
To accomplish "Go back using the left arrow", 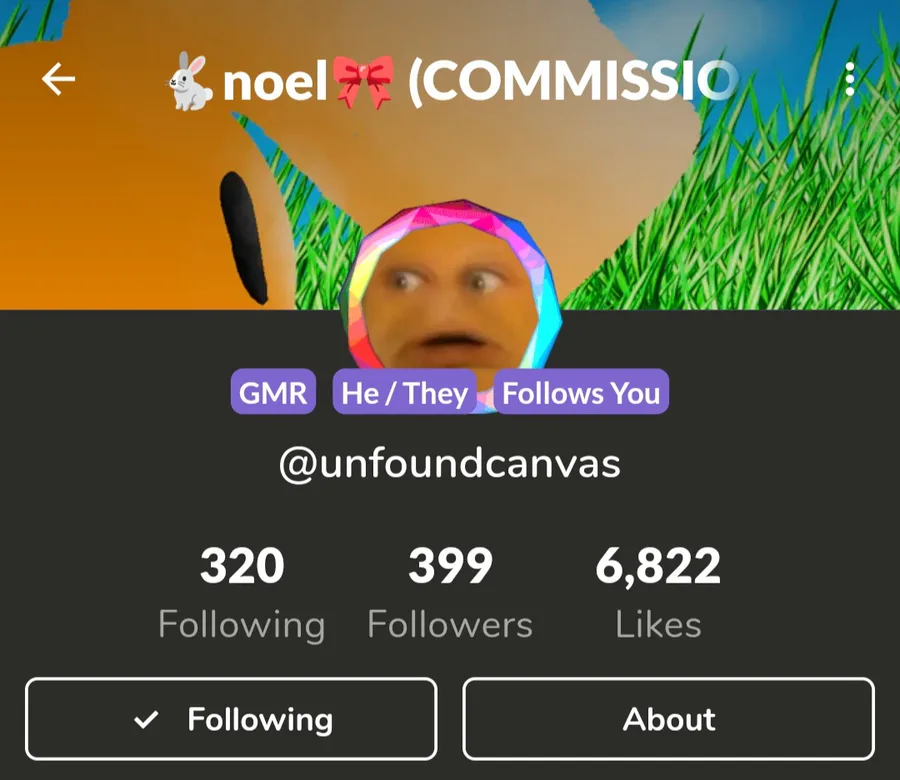I will point(58,79).
